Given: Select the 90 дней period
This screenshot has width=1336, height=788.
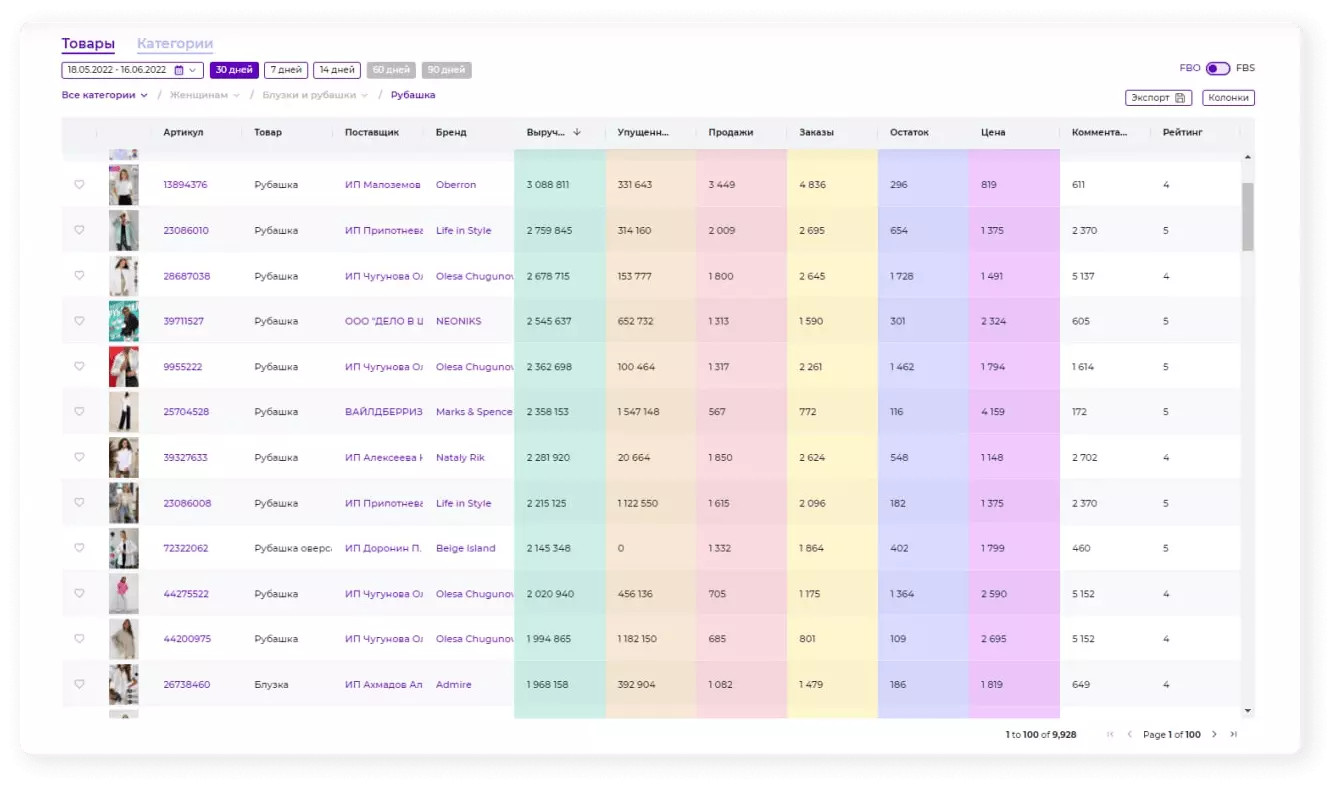Looking at the screenshot, I should pyautogui.click(x=446, y=70).
